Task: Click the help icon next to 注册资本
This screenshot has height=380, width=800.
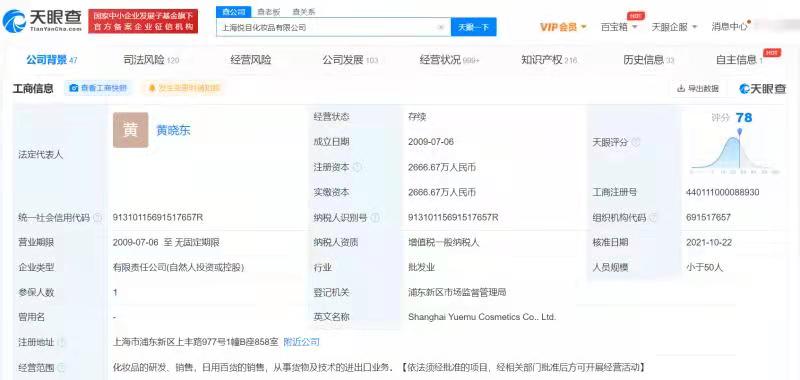Action: coord(357,167)
